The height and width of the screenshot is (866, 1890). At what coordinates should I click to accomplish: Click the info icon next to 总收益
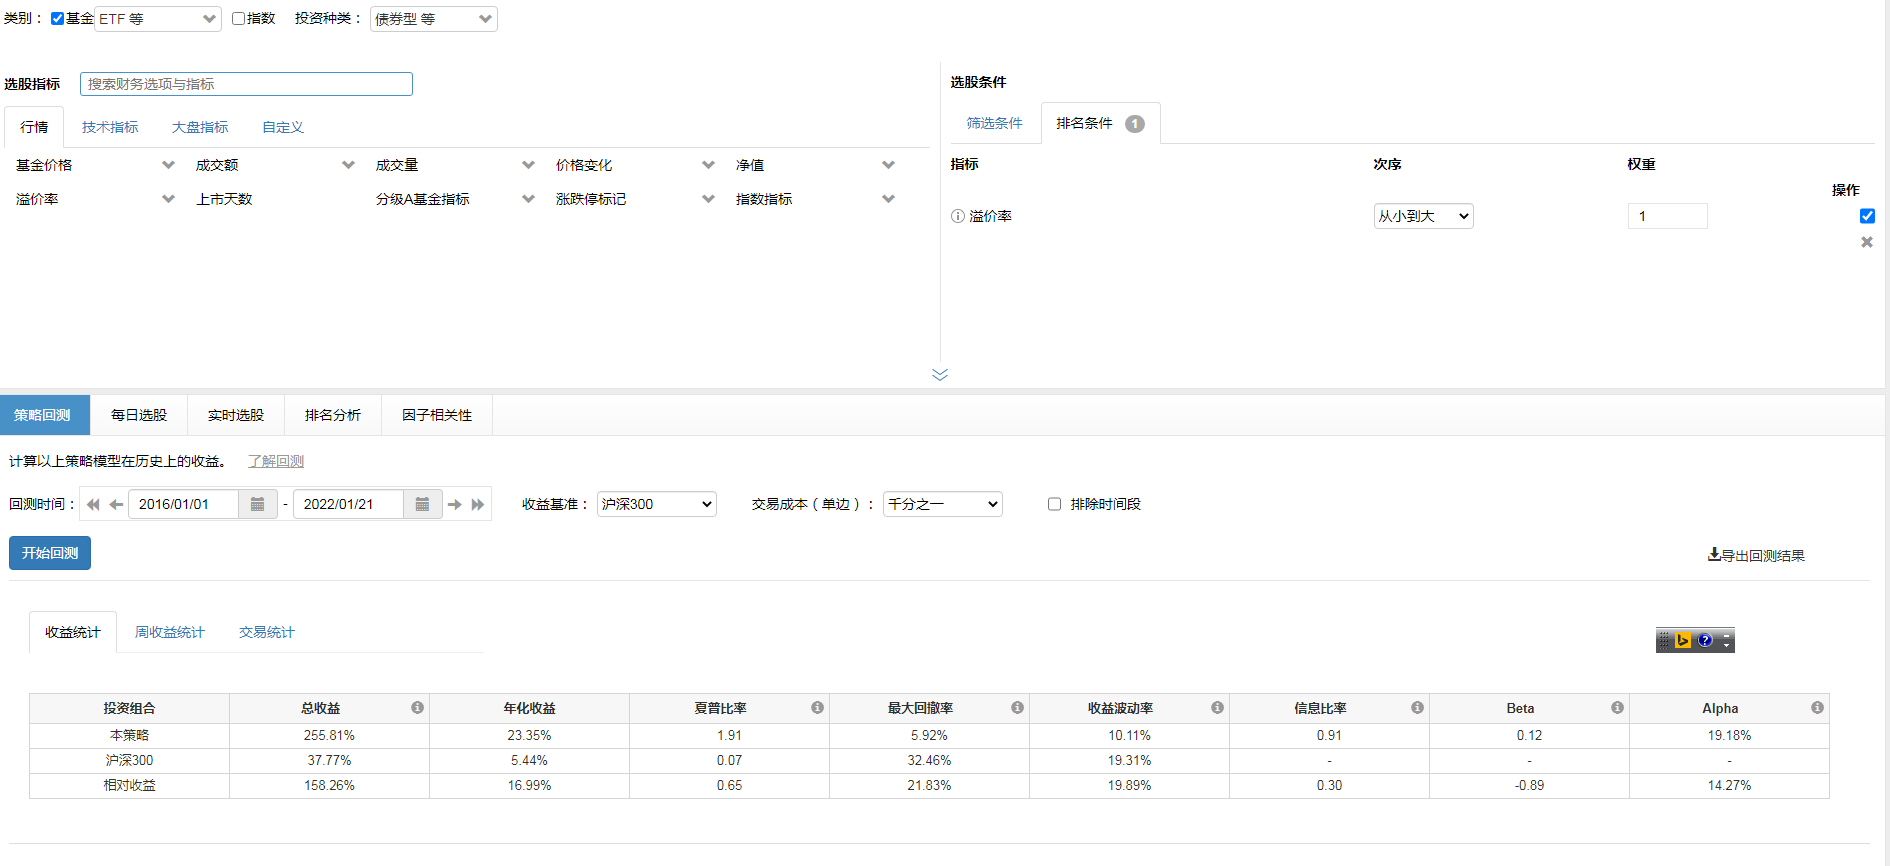[417, 708]
